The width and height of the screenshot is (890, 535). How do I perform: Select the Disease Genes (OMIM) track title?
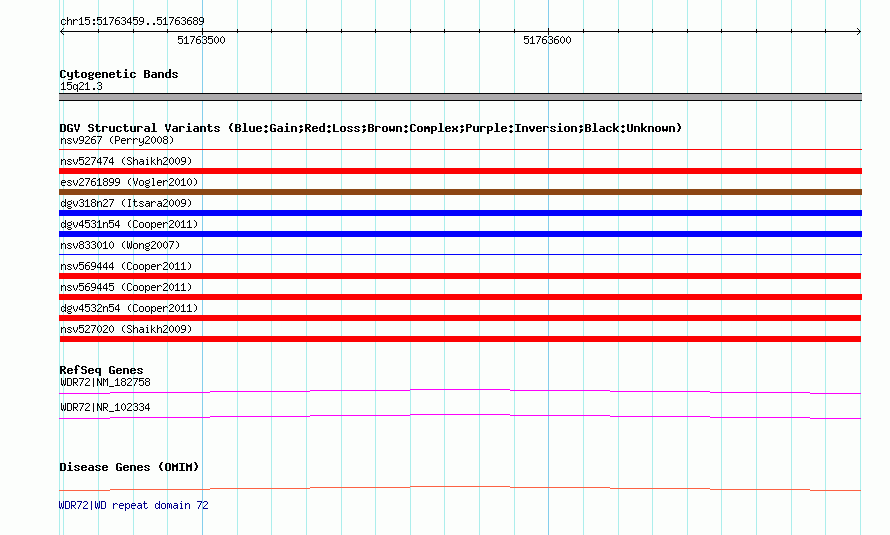click(129, 467)
